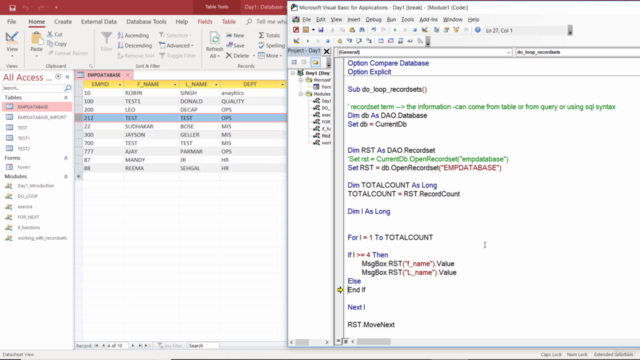Open the do_loop_recordsets procedure dropdown

click(578, 52)
